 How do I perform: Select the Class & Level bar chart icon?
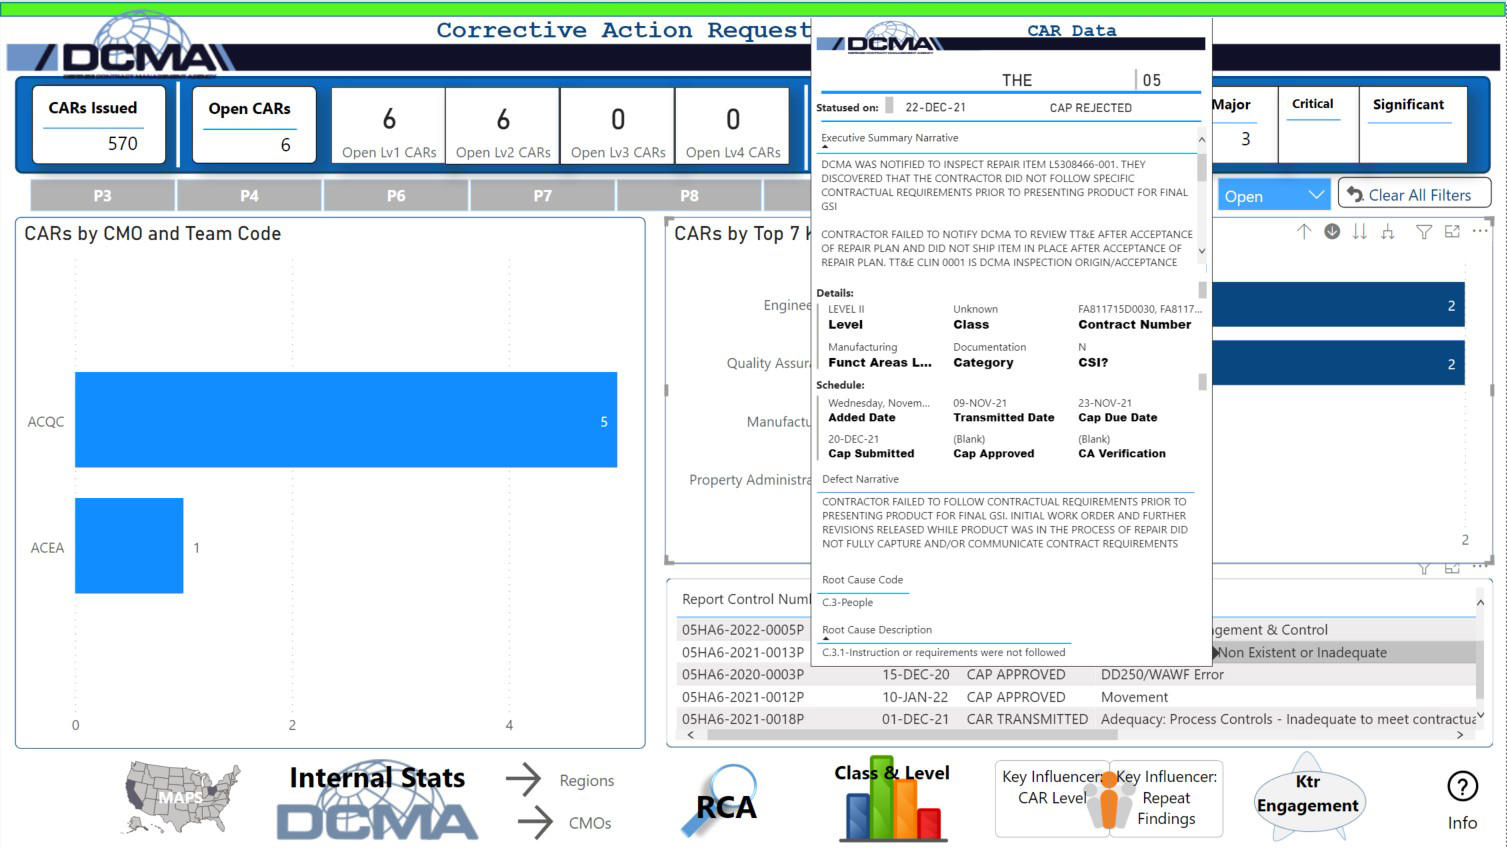point(891,800)
